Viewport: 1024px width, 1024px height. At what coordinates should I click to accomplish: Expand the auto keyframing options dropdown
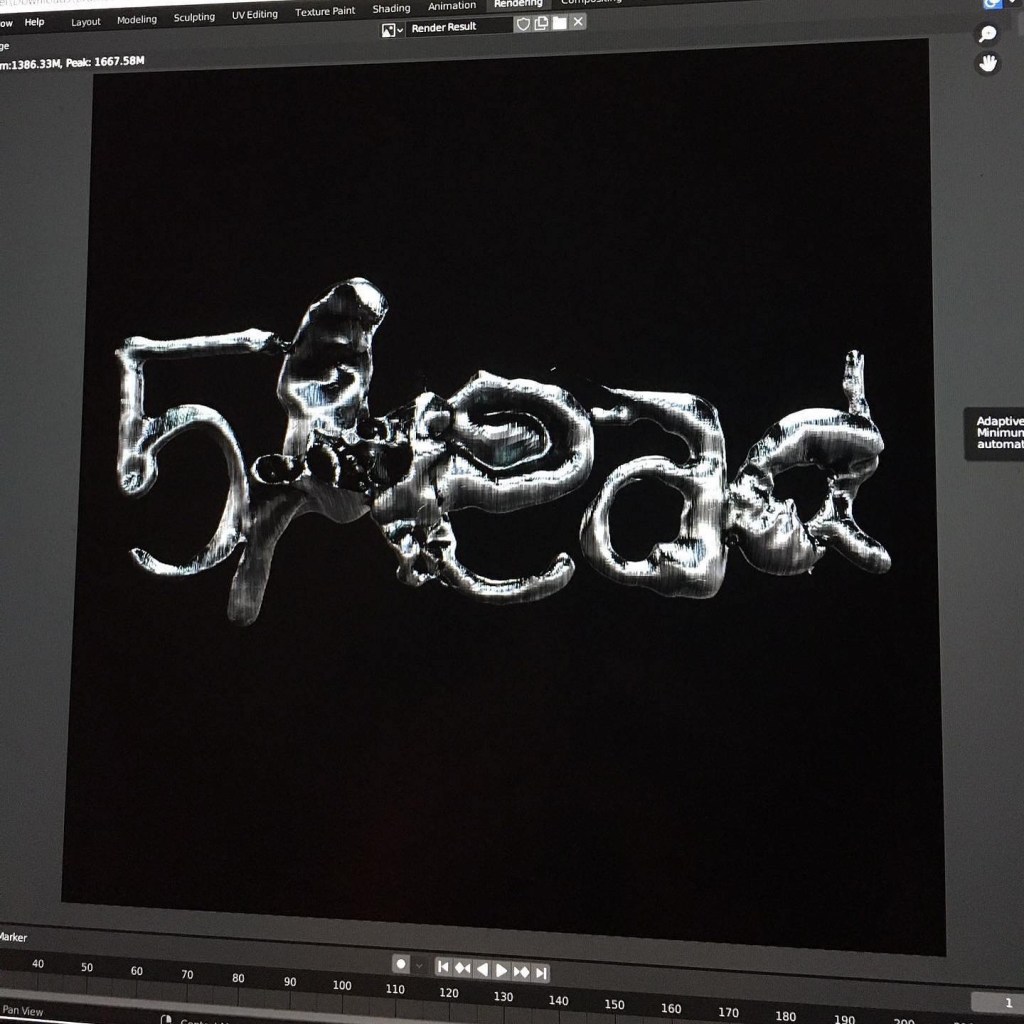[420, 966]
